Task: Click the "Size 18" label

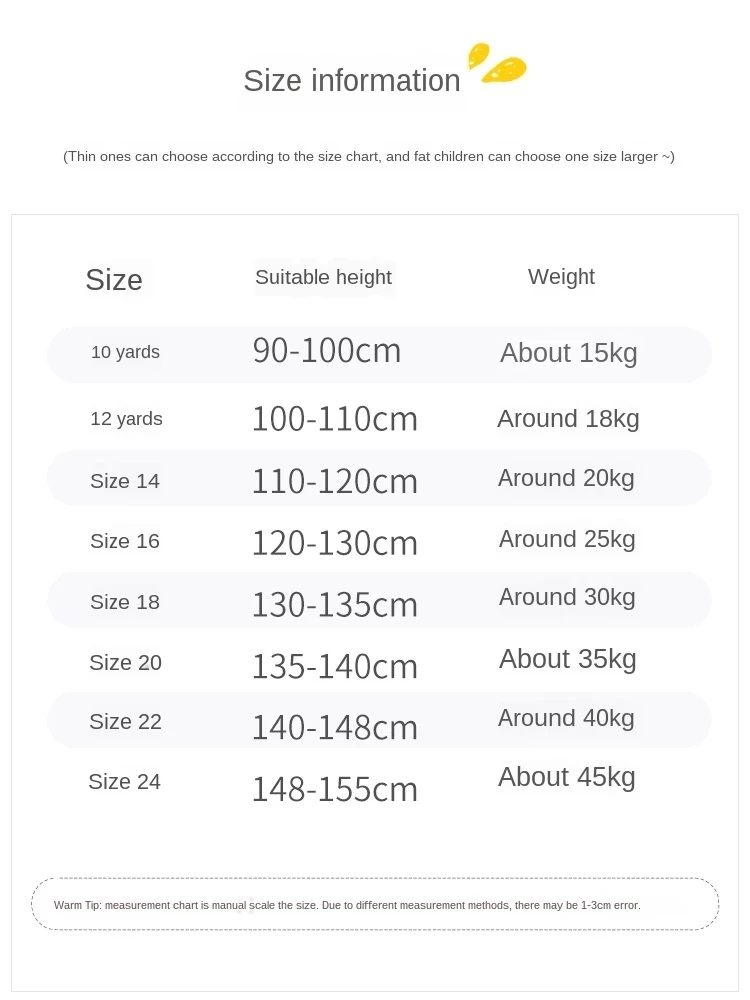Action: [125, 602]
